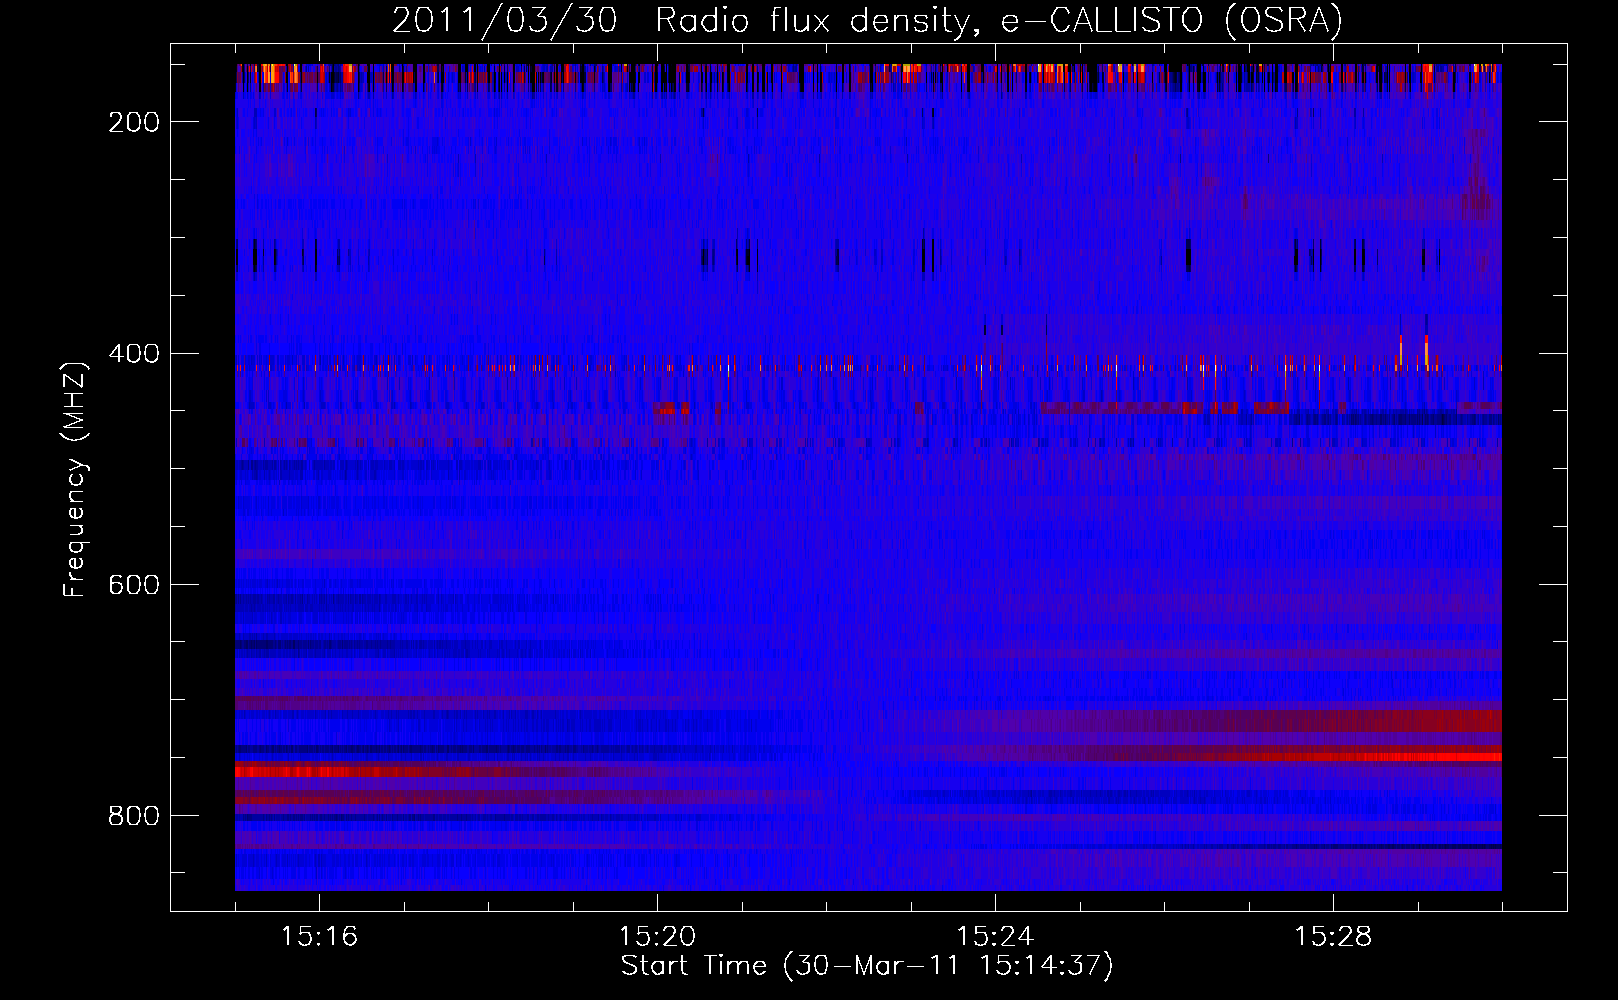1618x1000 pixels.
Task: Click the 600 frequency tick label
Action: [134, 585]
